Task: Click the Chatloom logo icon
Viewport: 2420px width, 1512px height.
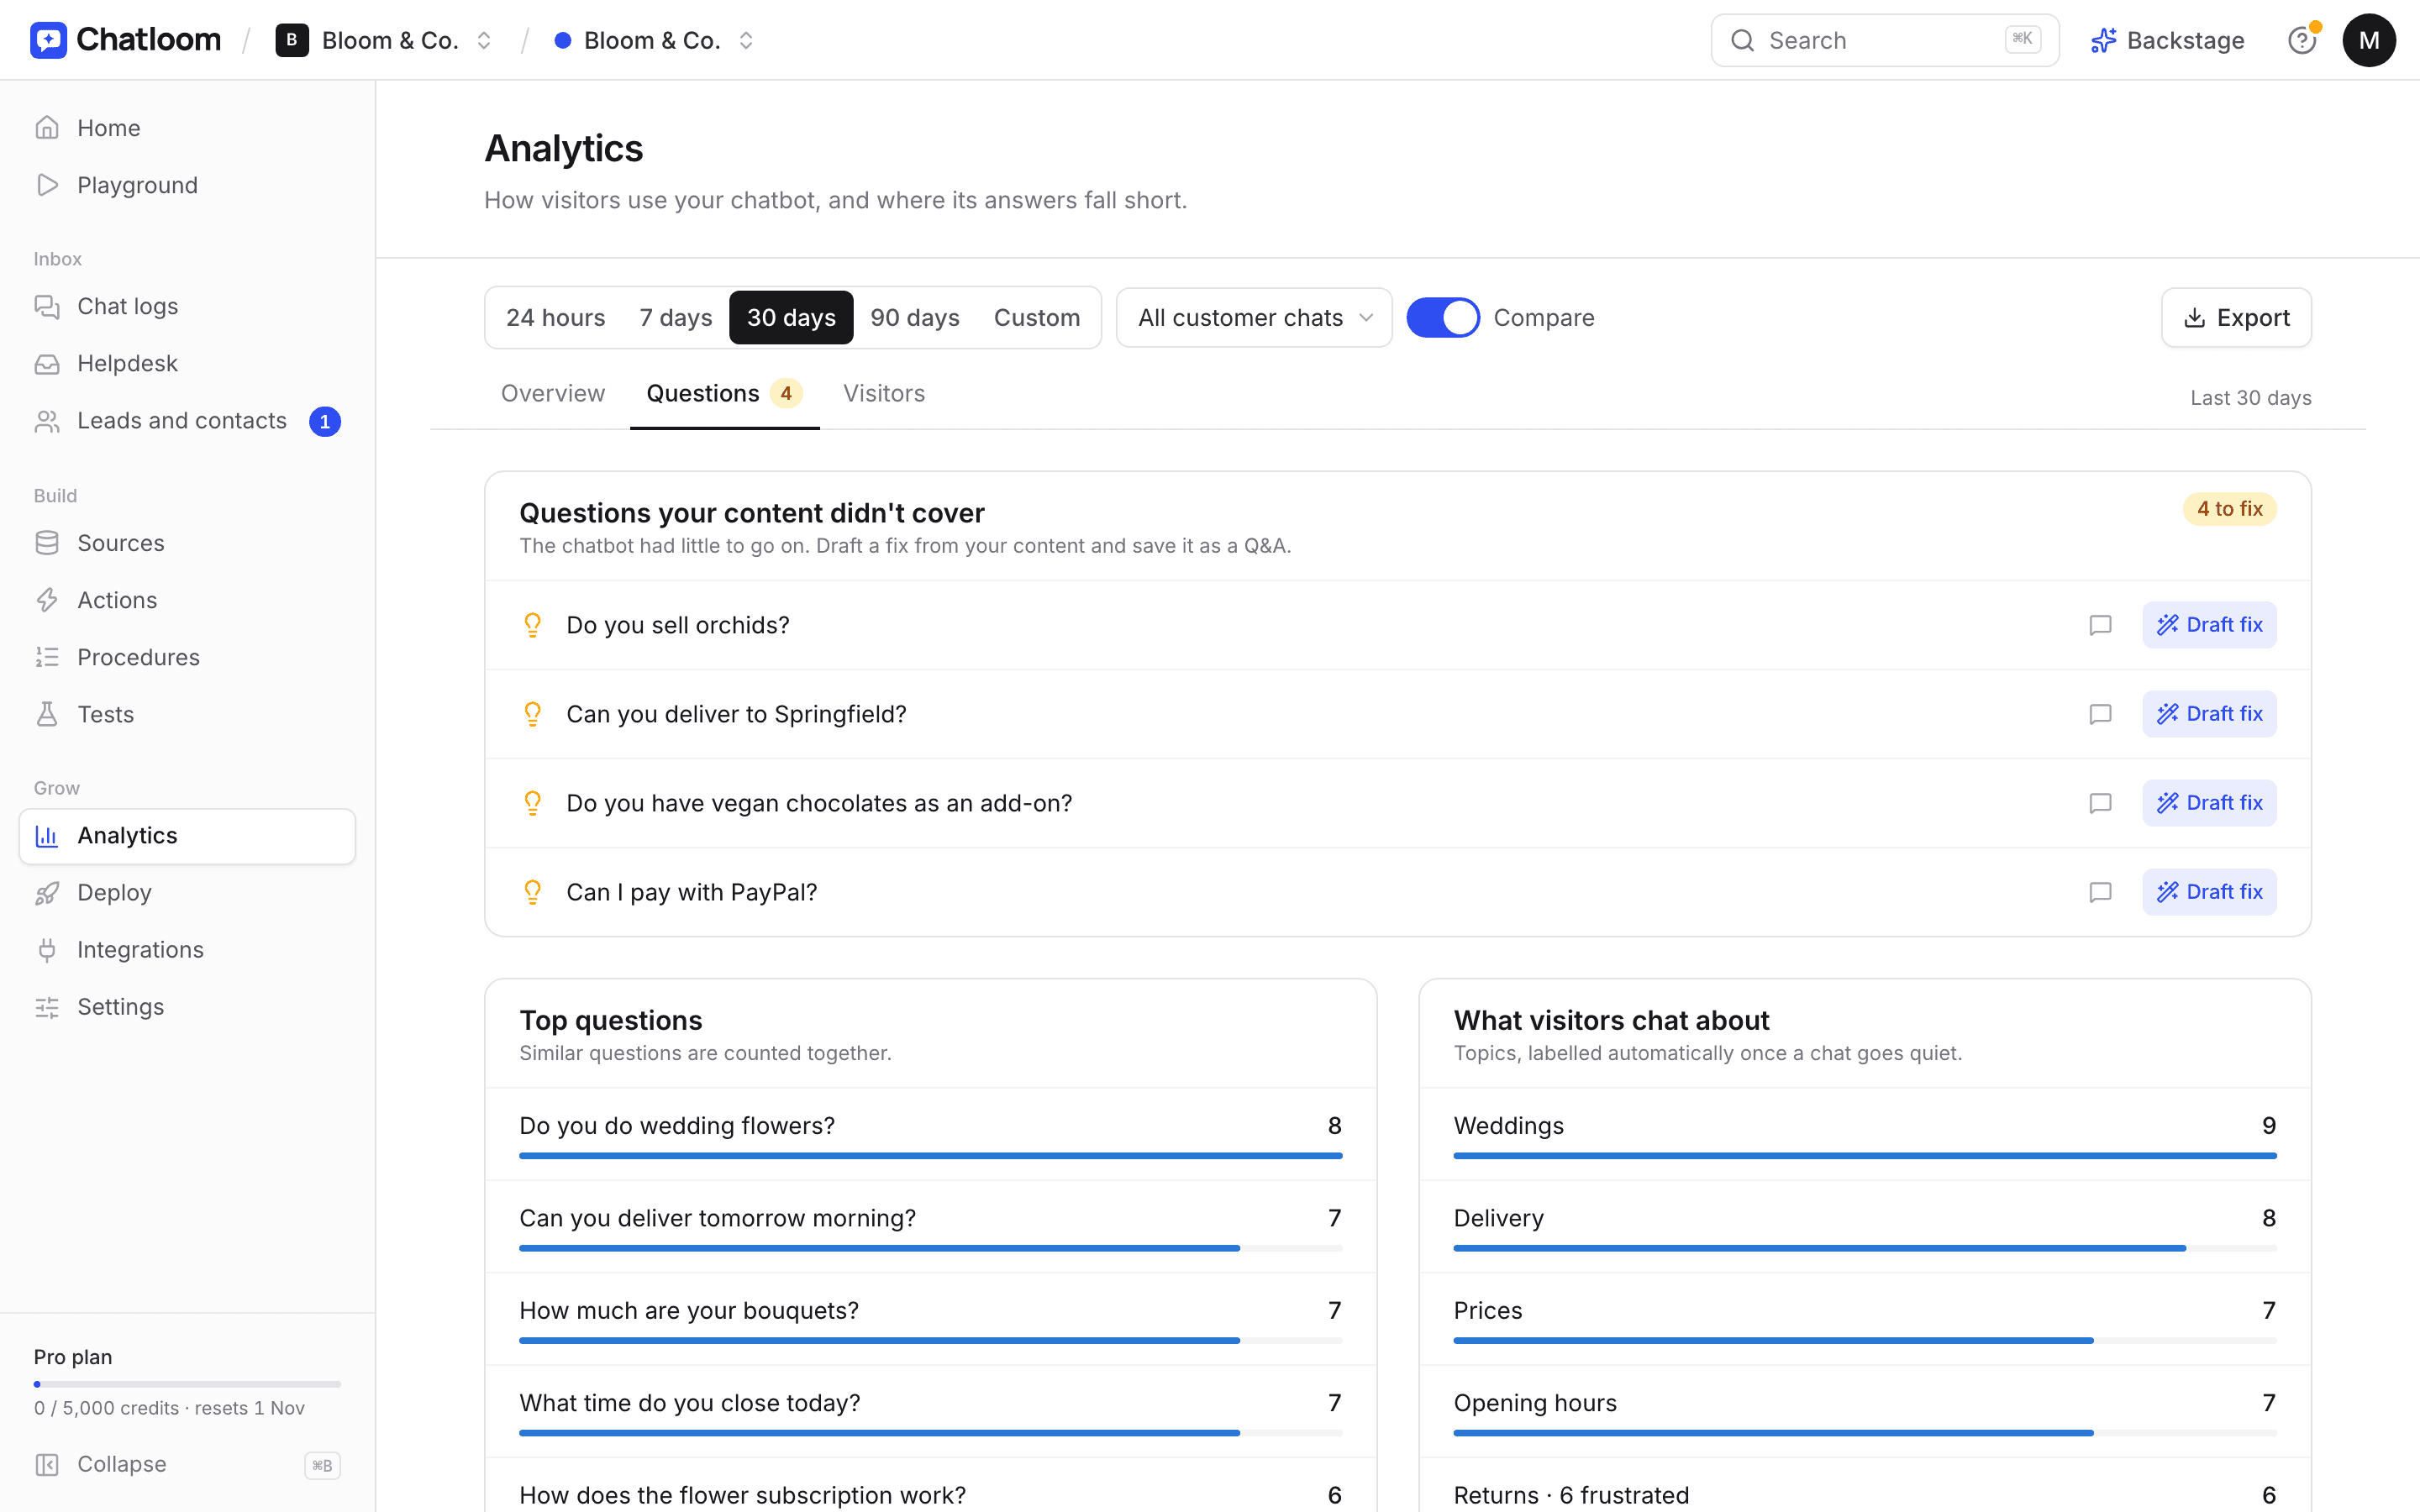Action: (x=48, y=40)
